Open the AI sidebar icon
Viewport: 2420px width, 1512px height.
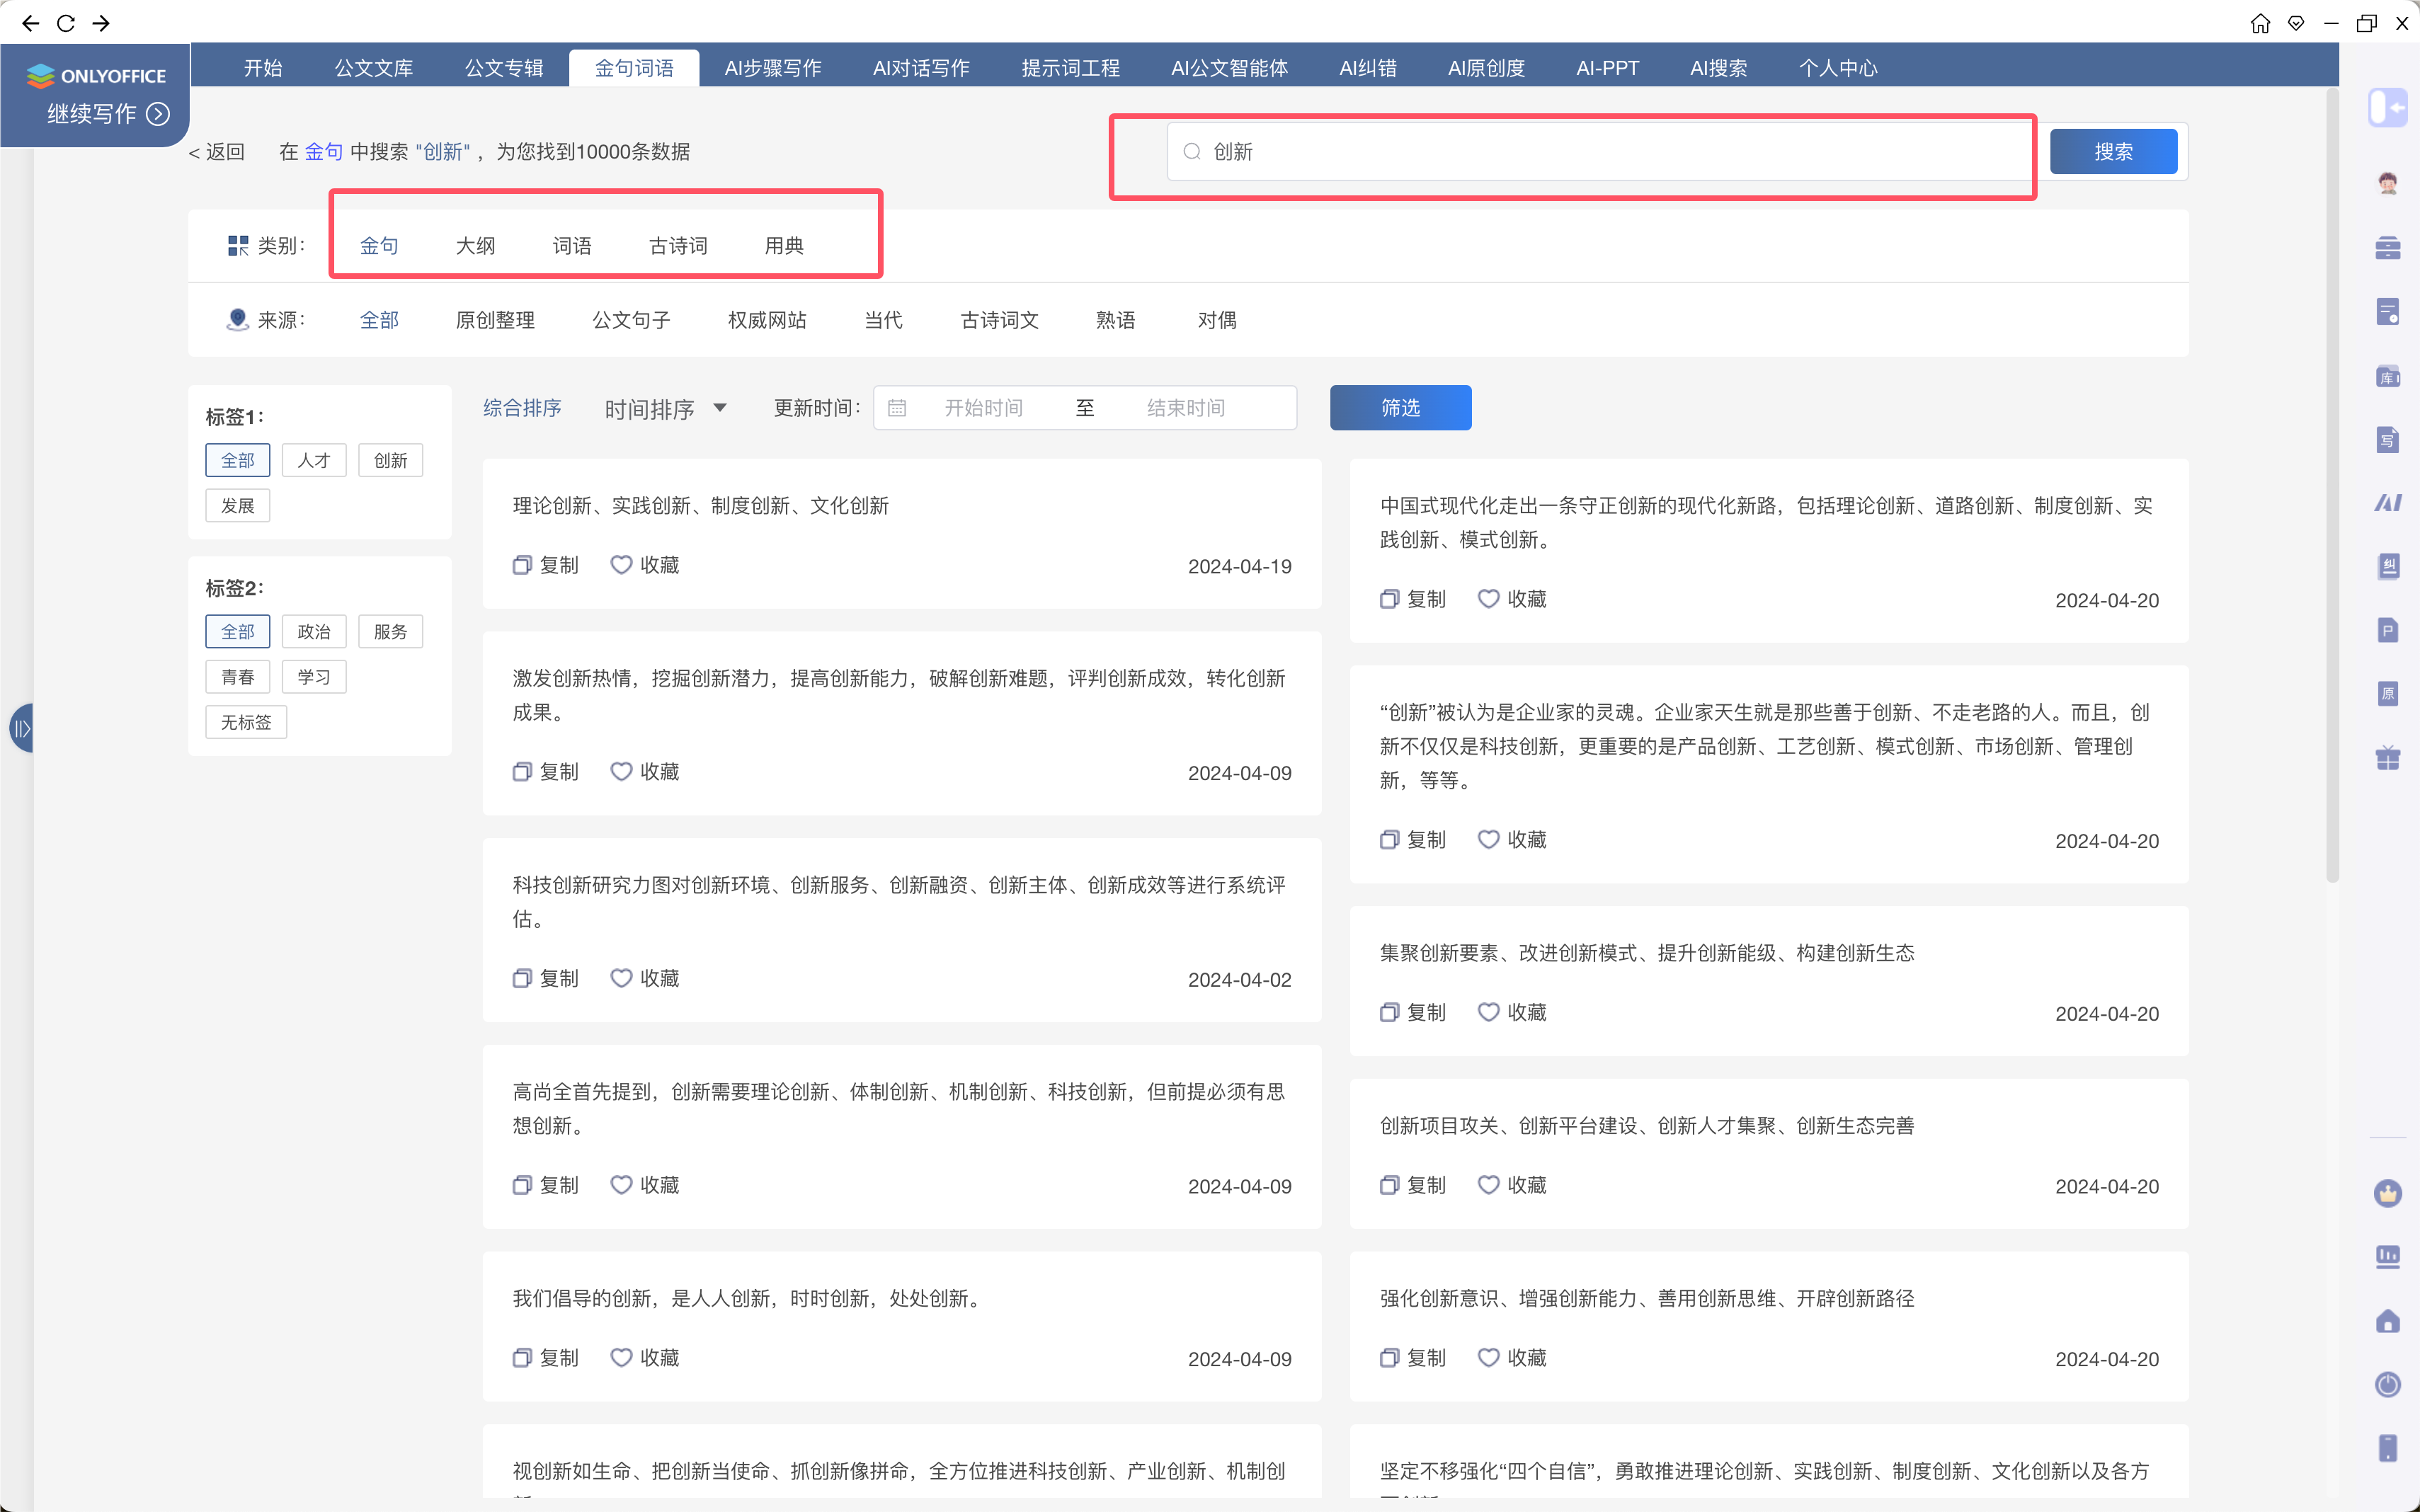pos(2387,503)
